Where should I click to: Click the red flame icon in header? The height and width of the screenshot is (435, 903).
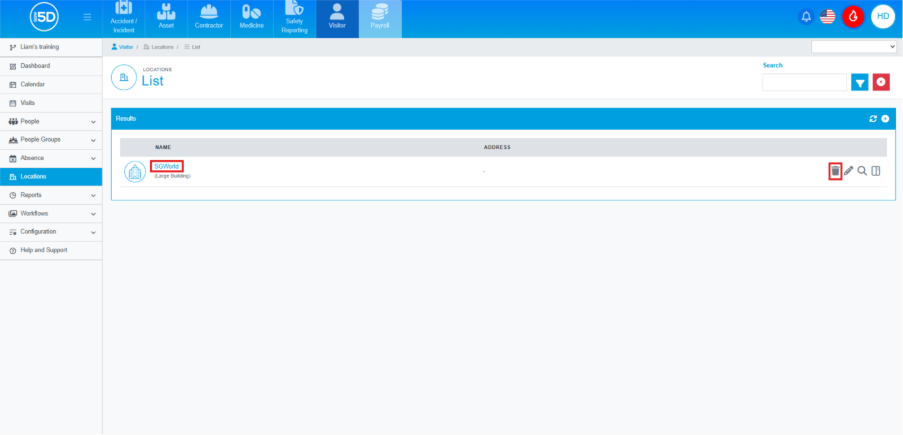[853, 17]
